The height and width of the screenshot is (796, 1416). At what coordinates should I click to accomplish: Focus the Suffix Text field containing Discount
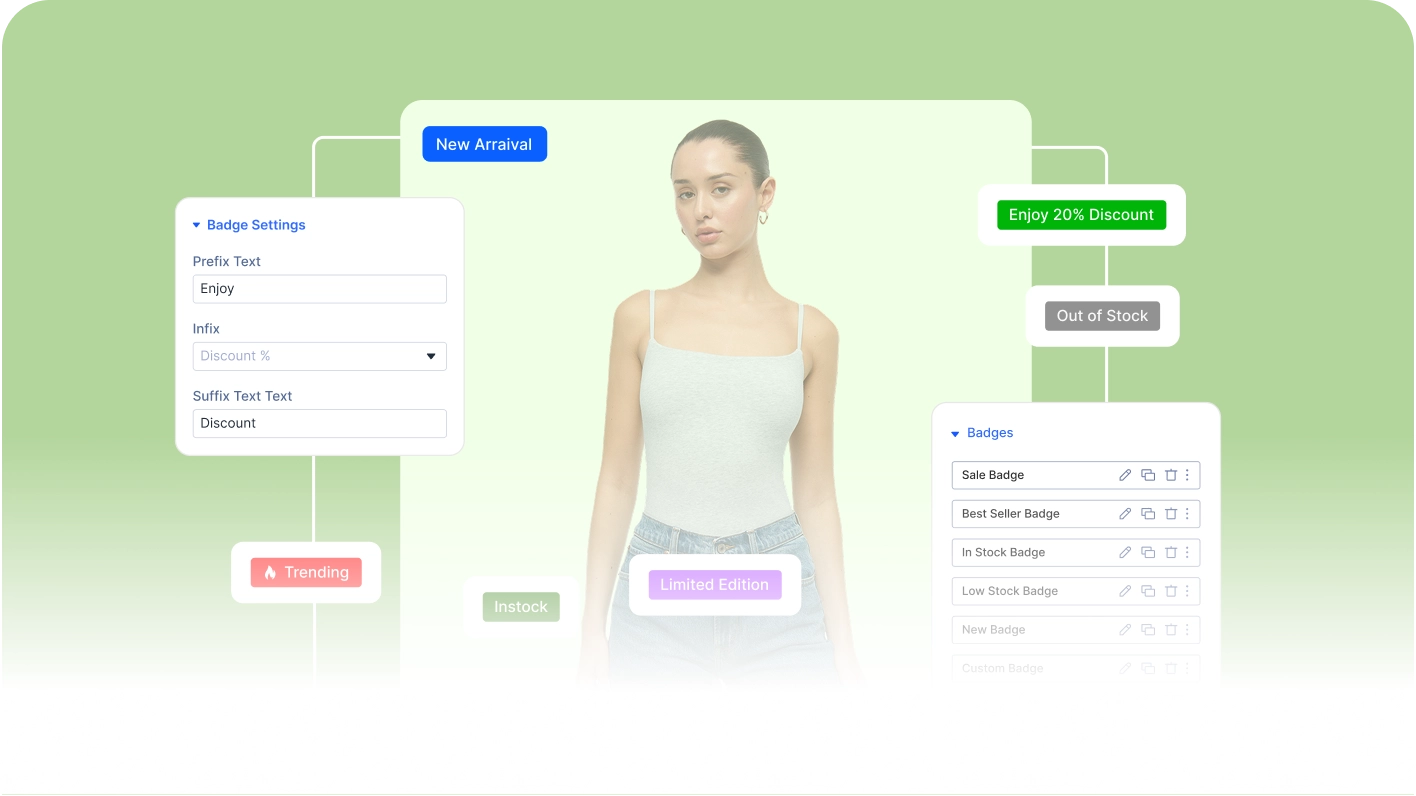tap(319, 423)
